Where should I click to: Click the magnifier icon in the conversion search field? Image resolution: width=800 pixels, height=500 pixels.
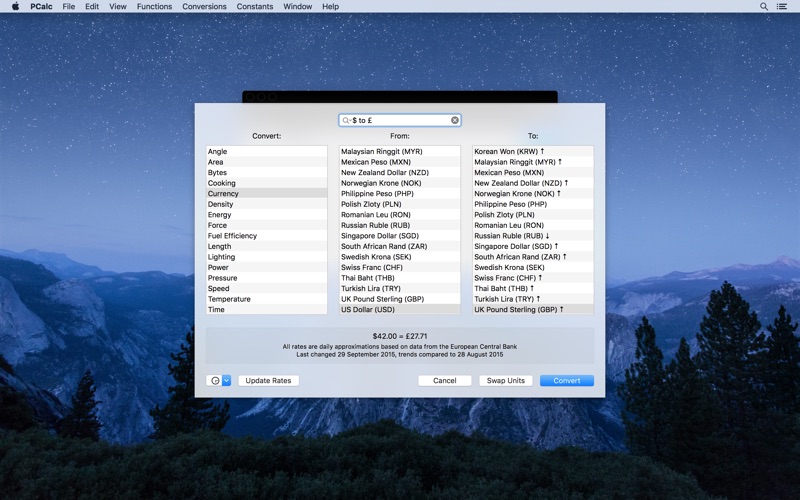point(346,120)
